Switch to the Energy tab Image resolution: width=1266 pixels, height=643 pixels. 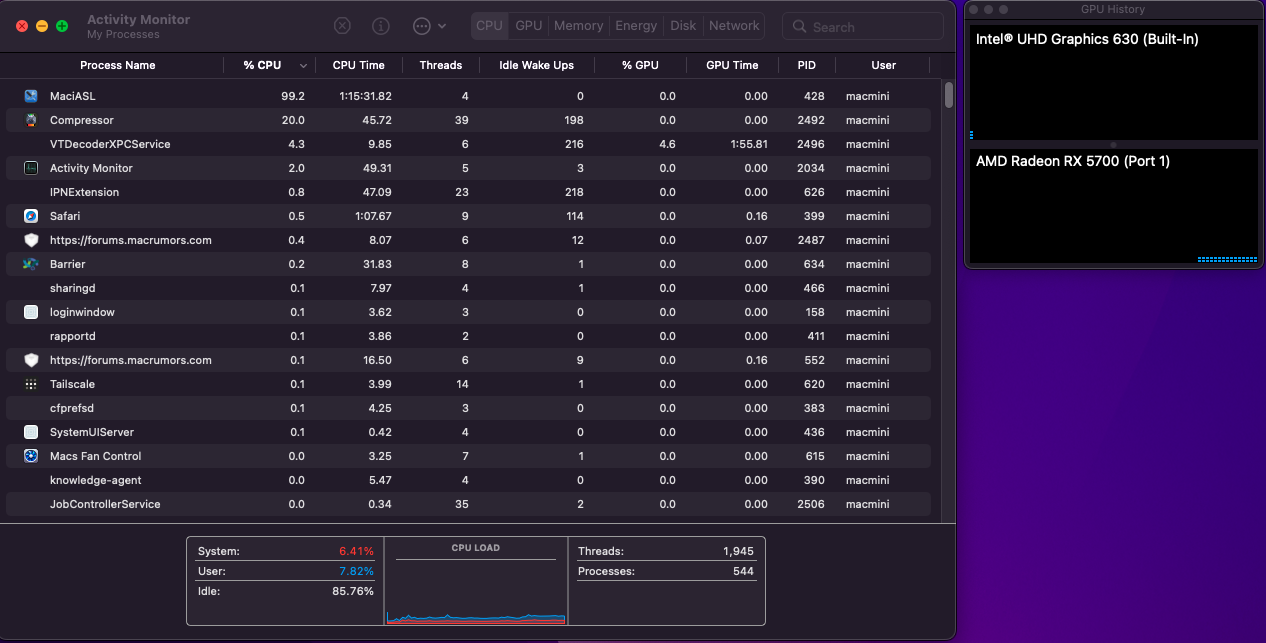coord(636,26)
